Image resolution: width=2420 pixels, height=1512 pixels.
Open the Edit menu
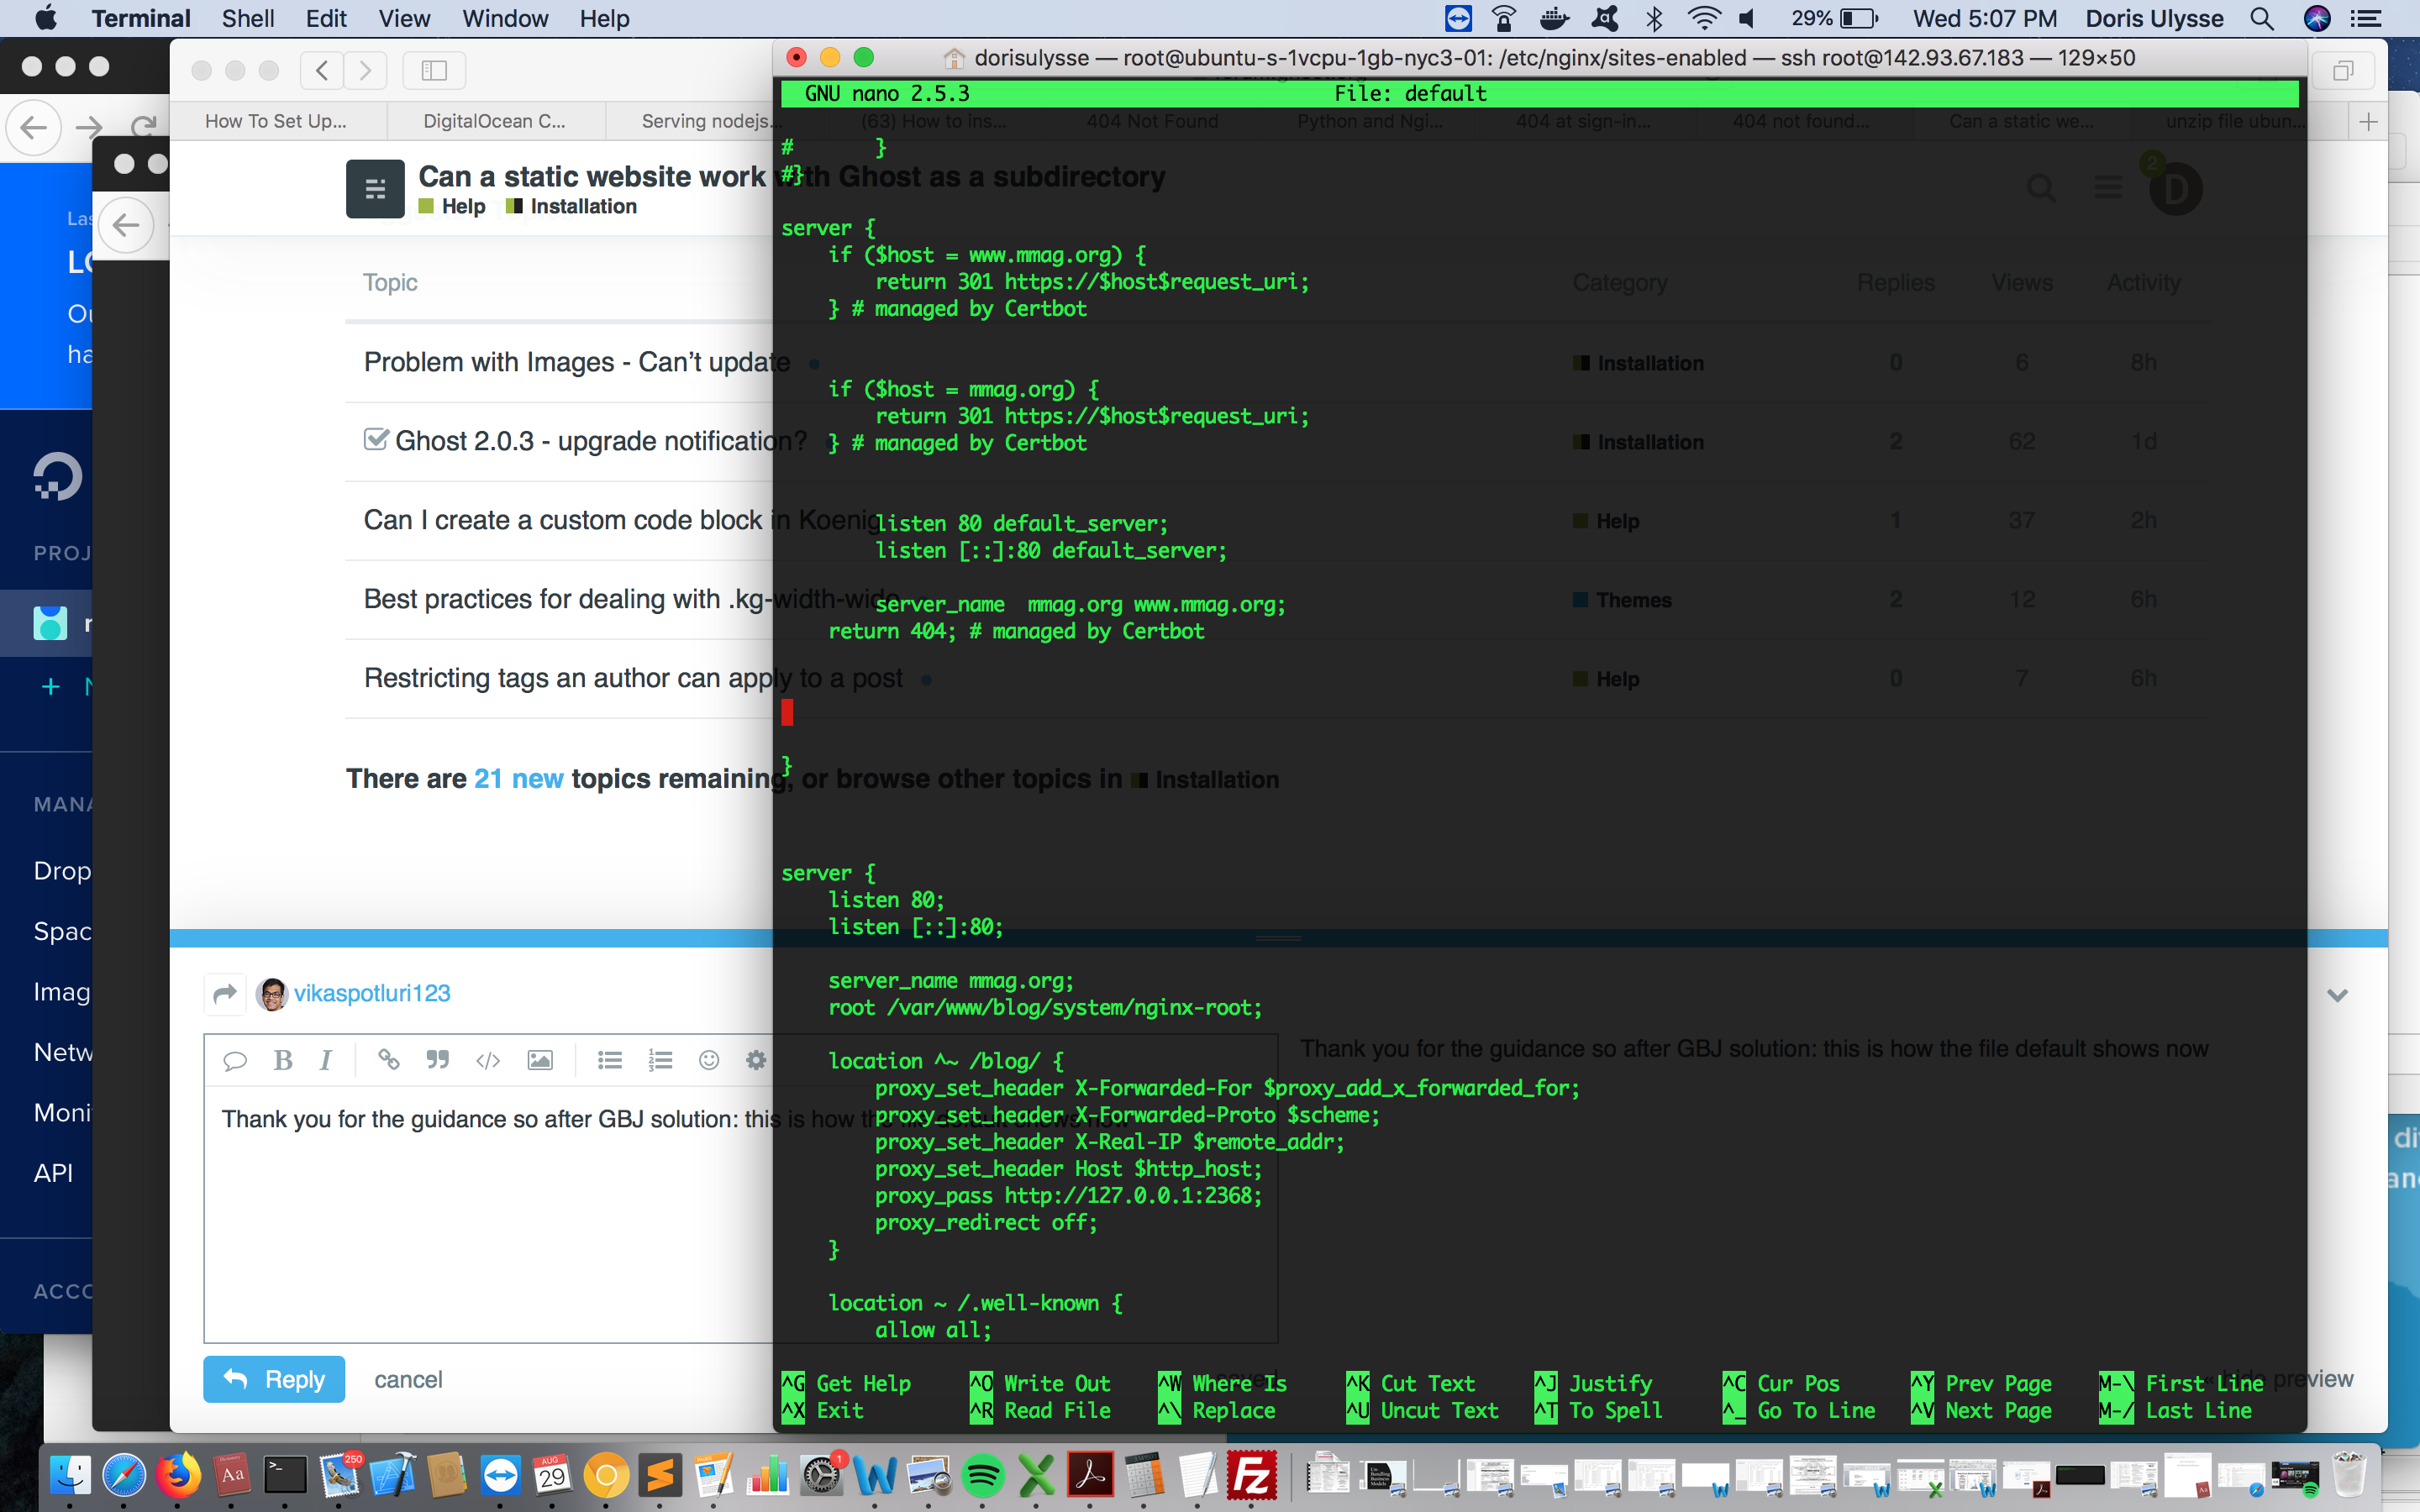point(326,18)
